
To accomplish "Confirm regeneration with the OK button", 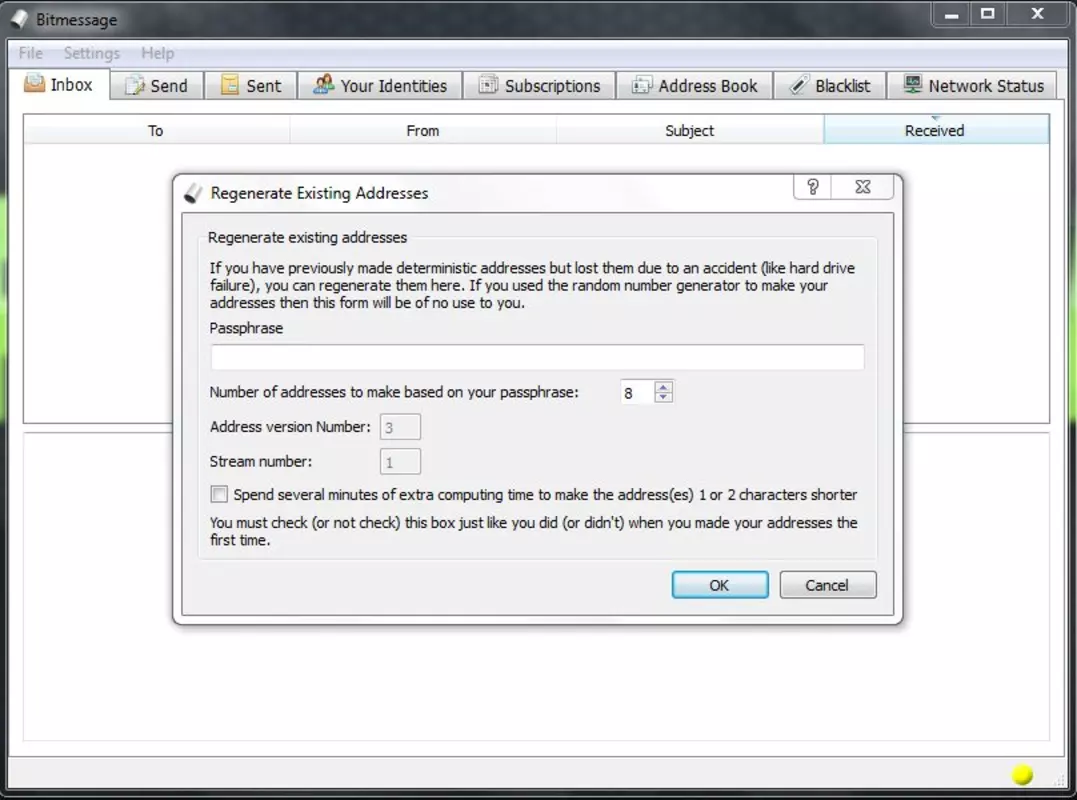I will [x=720, y=585].
